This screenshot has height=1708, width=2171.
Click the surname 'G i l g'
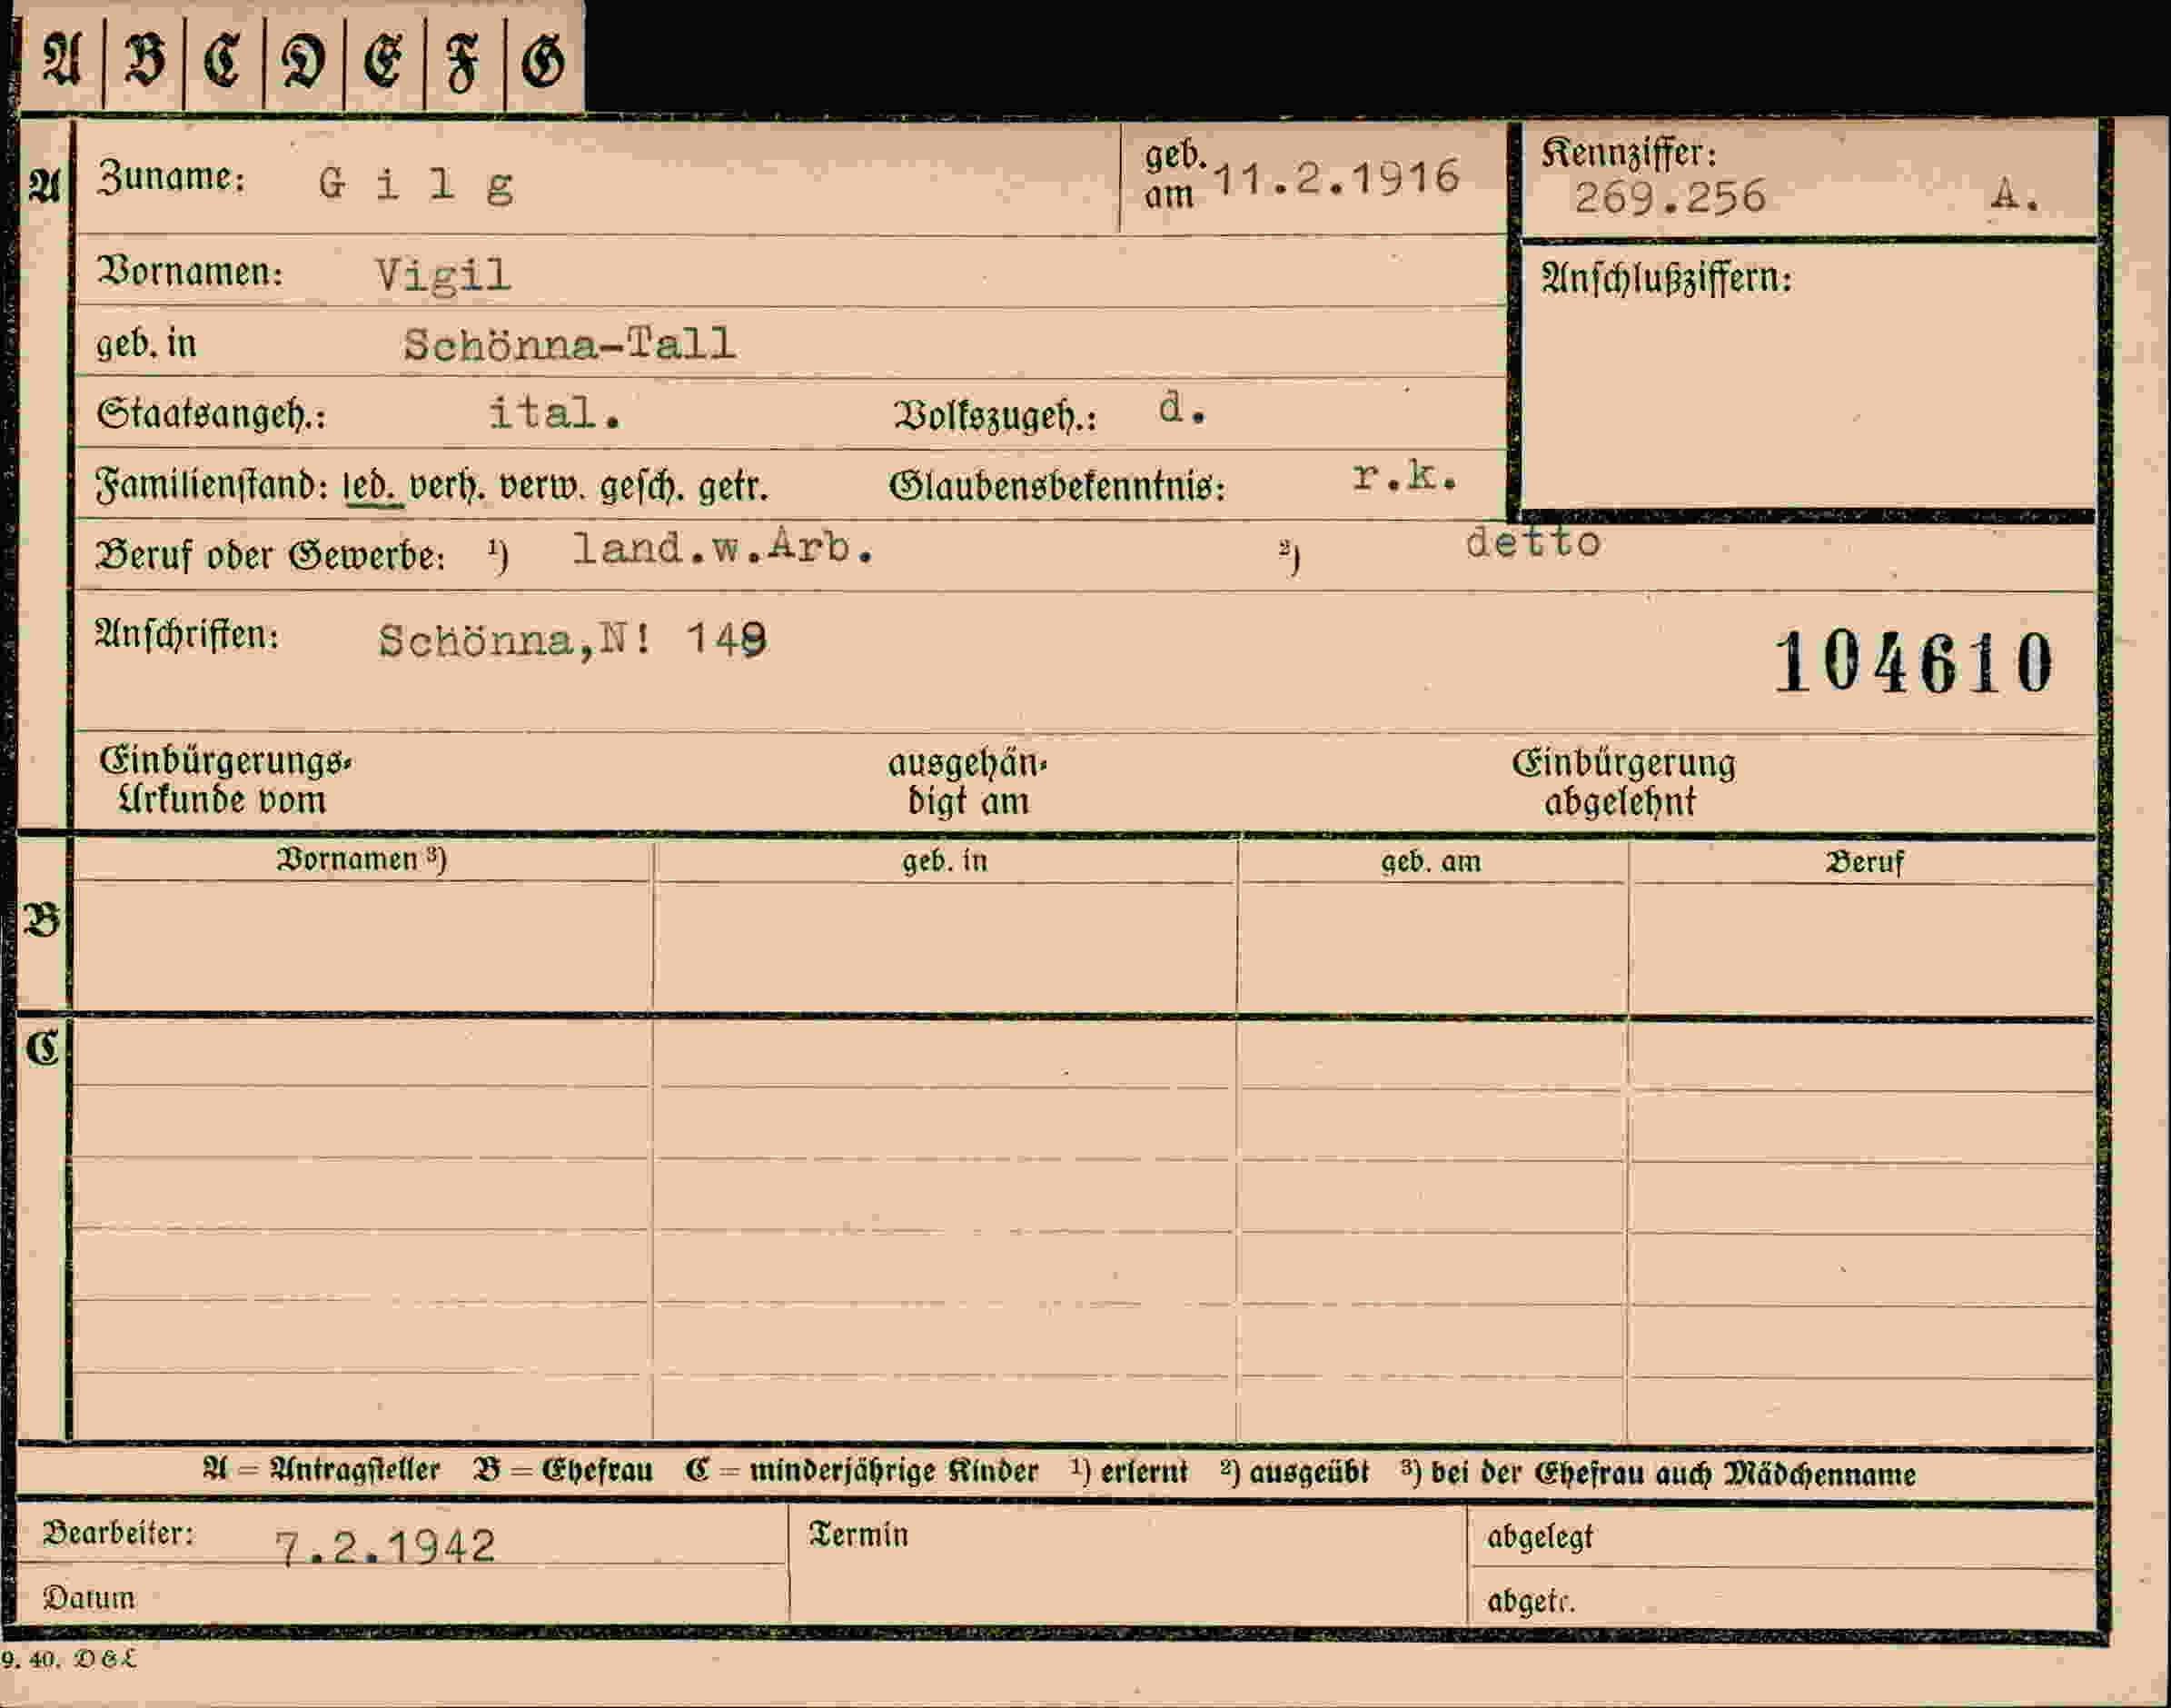tap(416, 186)
